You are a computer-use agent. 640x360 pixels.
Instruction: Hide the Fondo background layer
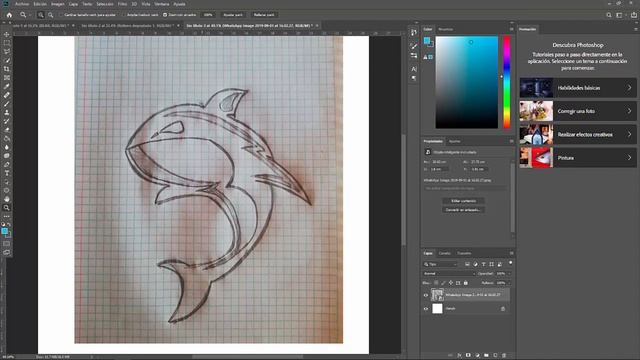click(x=426, y=309)
